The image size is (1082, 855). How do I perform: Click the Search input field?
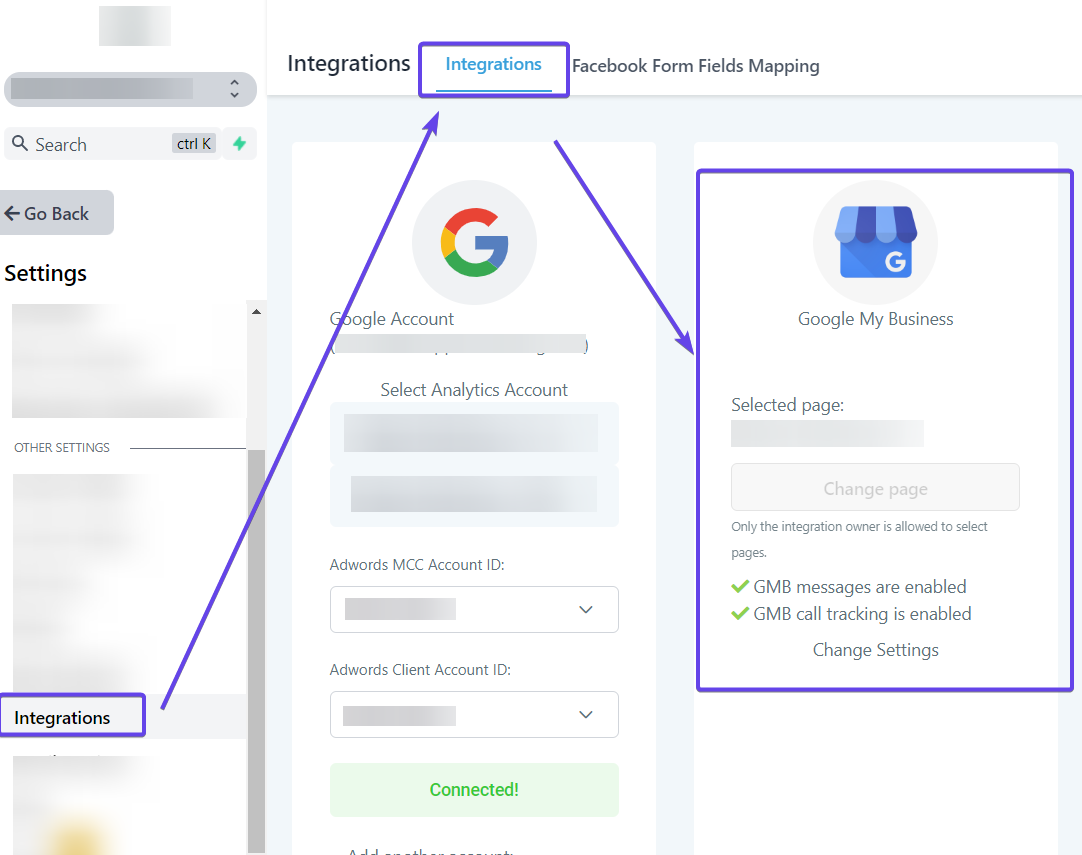(112, 144)
